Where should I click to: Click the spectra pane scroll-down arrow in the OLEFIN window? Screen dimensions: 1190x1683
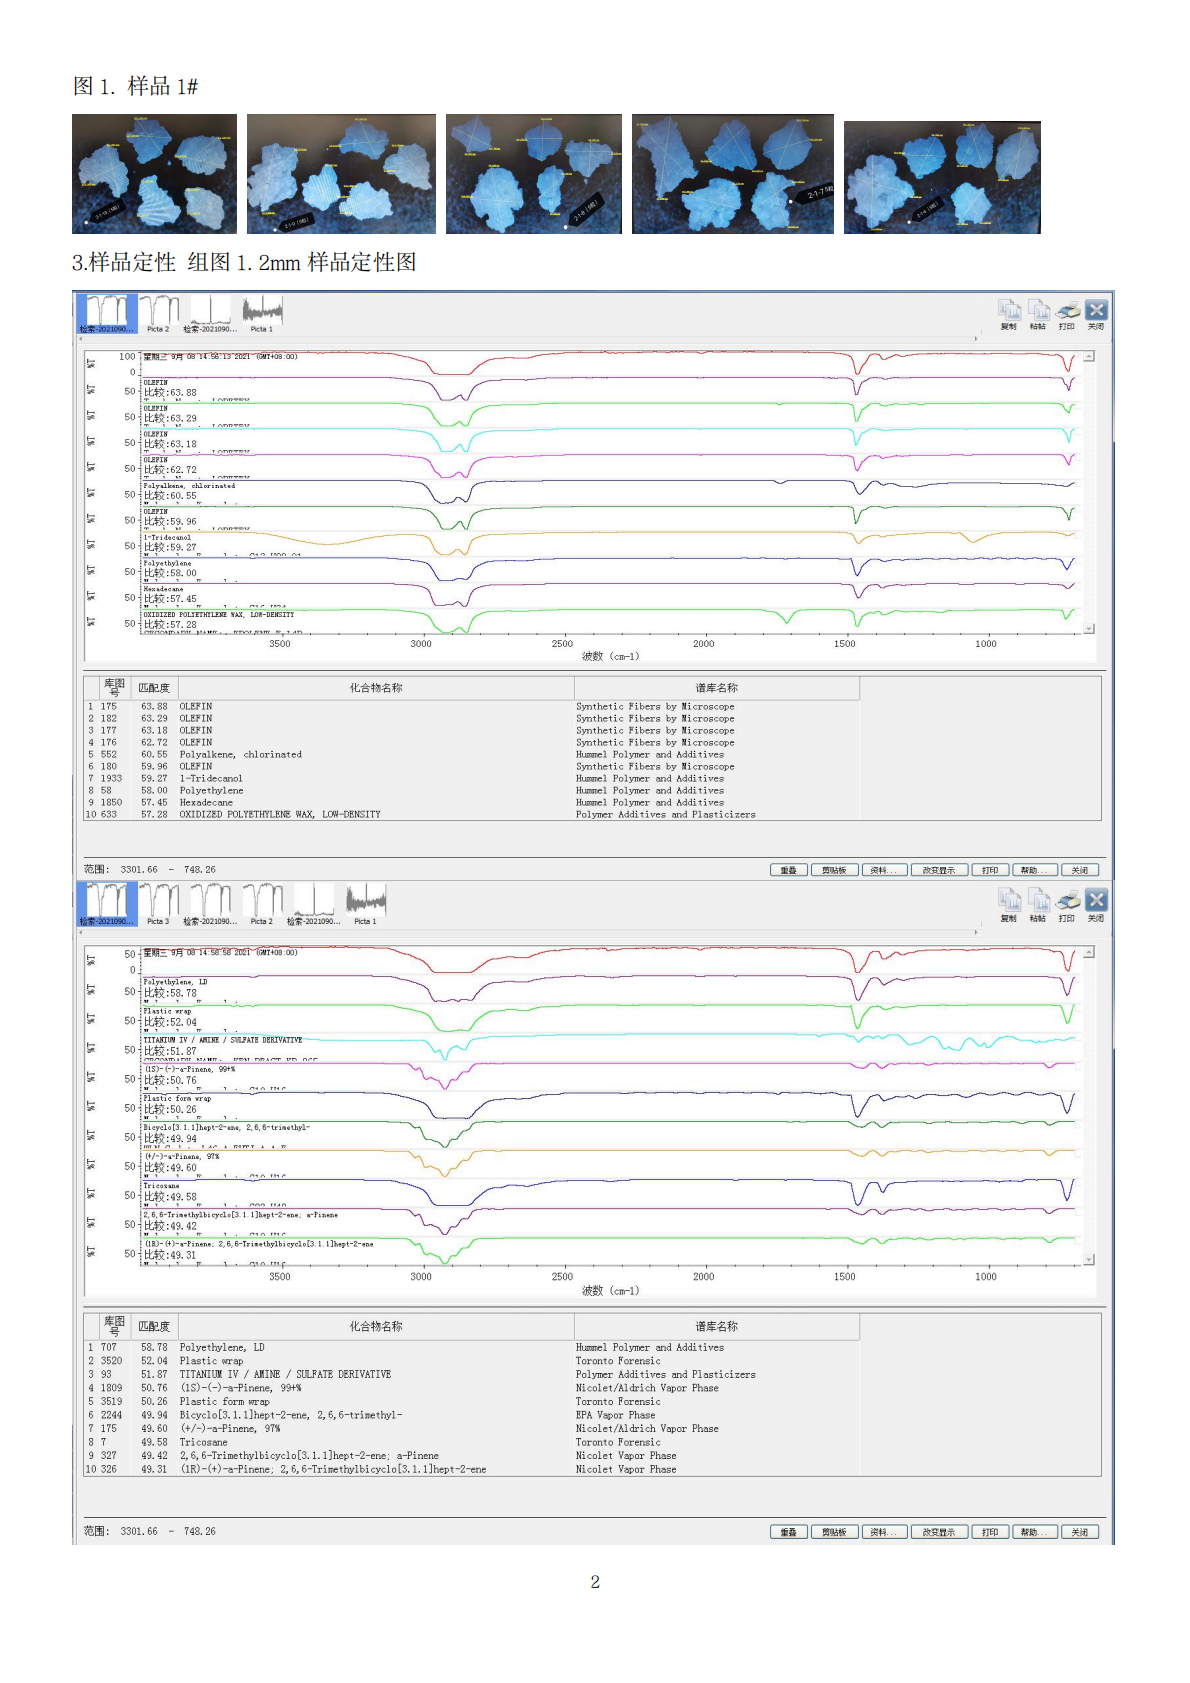click(x=1089, y=628)
